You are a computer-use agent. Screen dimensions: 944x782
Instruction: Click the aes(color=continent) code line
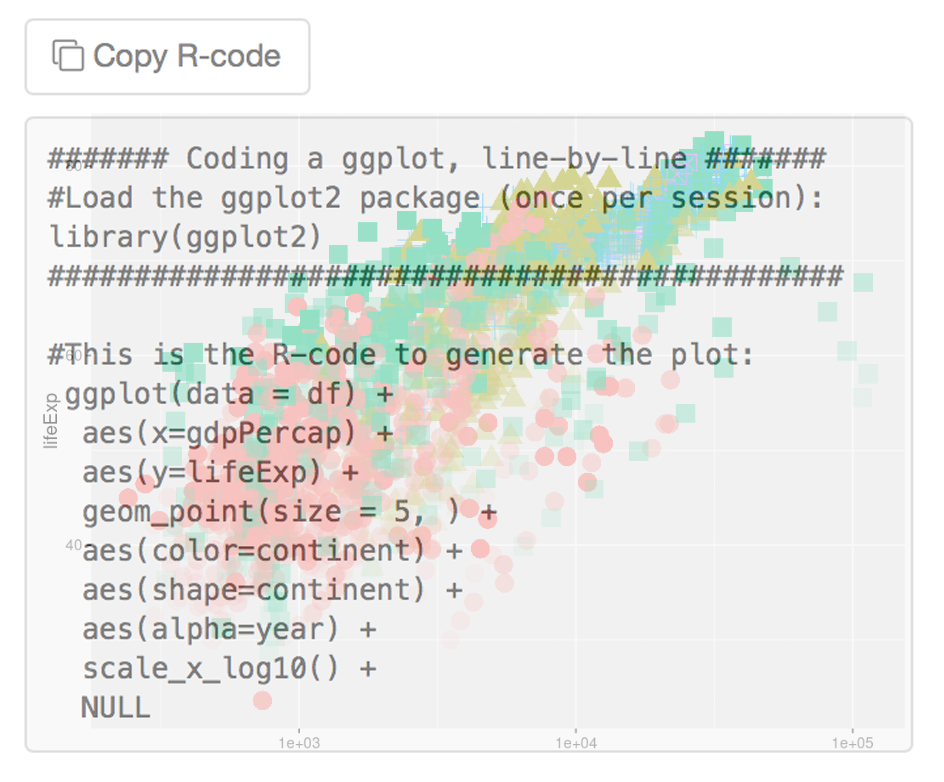coord(272,551)
